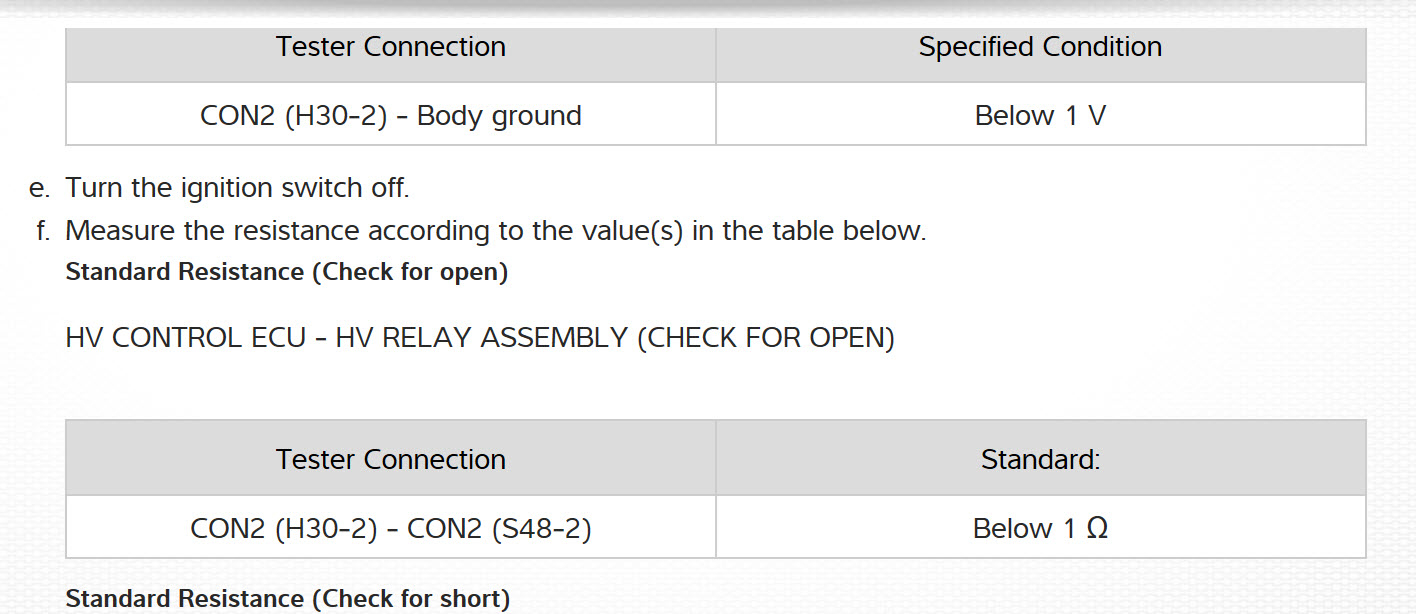Select the CON2 (H30-2) - CON2 (S48-2) cell
The width and height of the screenshot is (1416, 614).
[391, 528]
